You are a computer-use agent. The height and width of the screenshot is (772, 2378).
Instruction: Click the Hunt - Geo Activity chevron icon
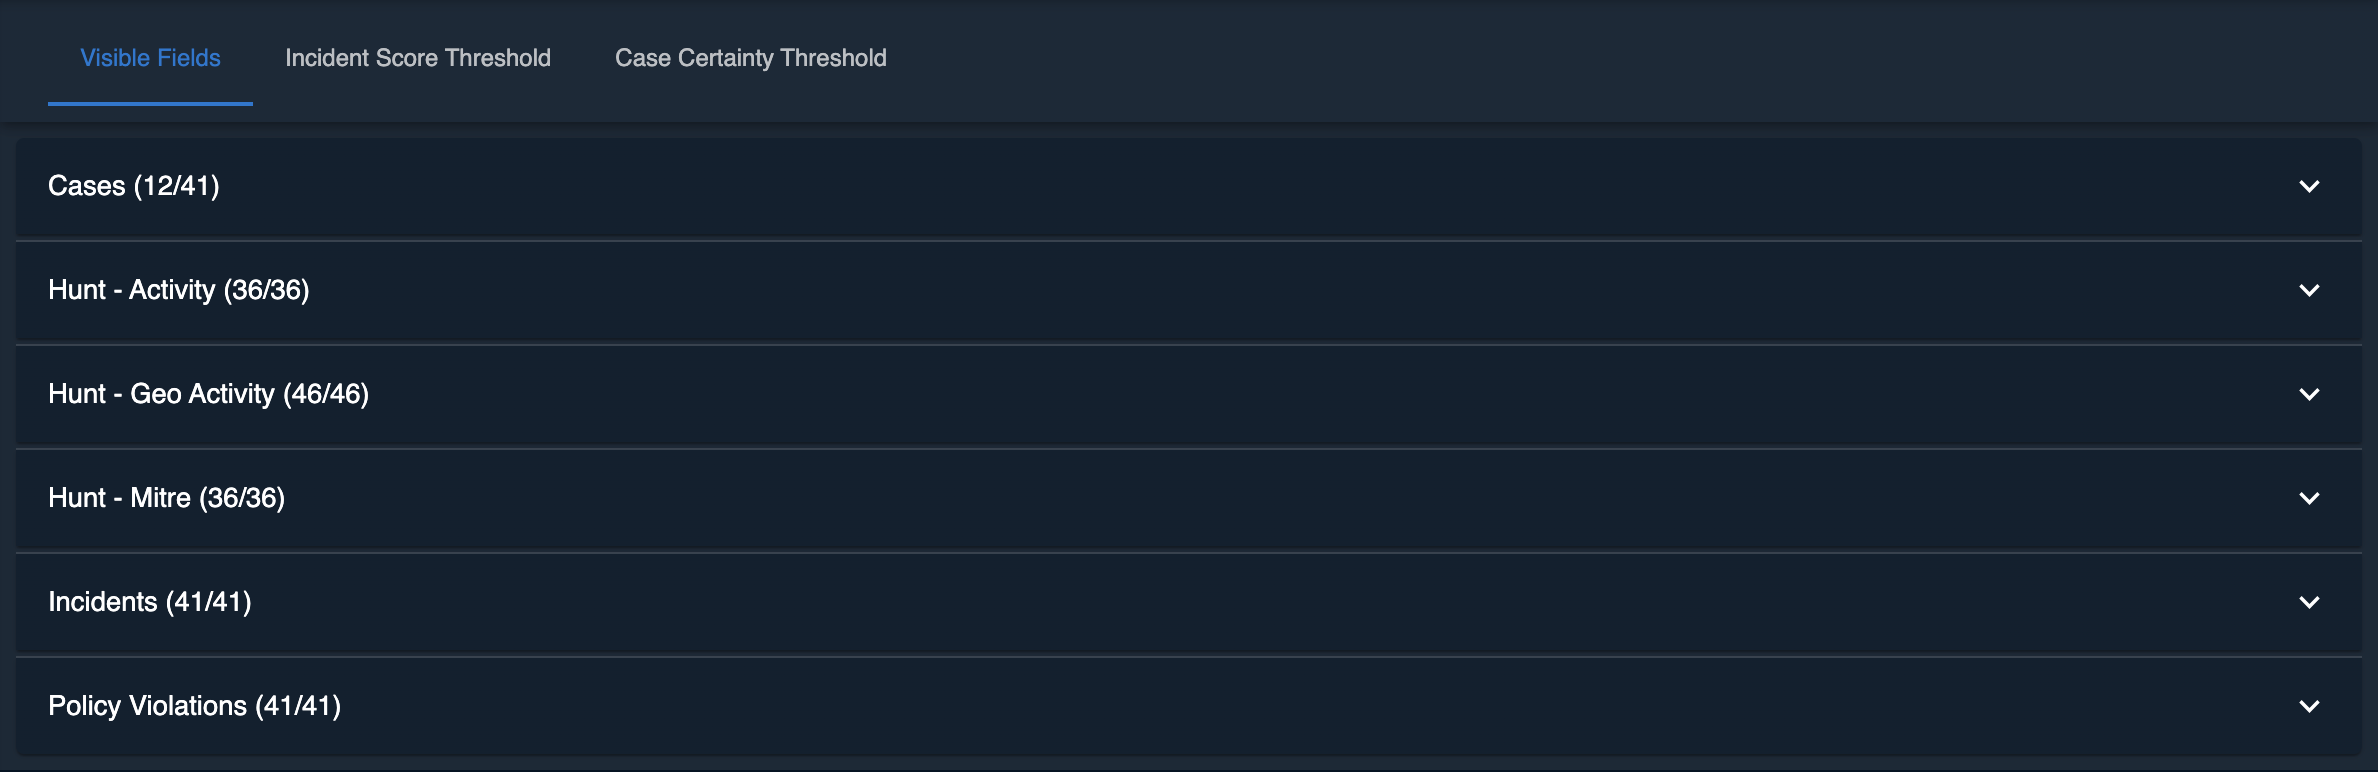pos(2309,395)
